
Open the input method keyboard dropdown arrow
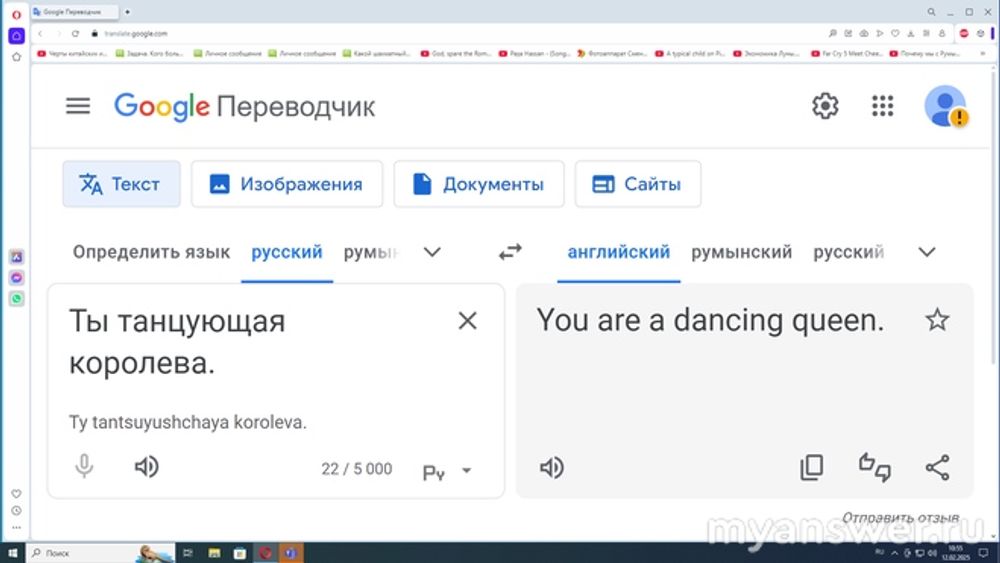coord(466,471)
